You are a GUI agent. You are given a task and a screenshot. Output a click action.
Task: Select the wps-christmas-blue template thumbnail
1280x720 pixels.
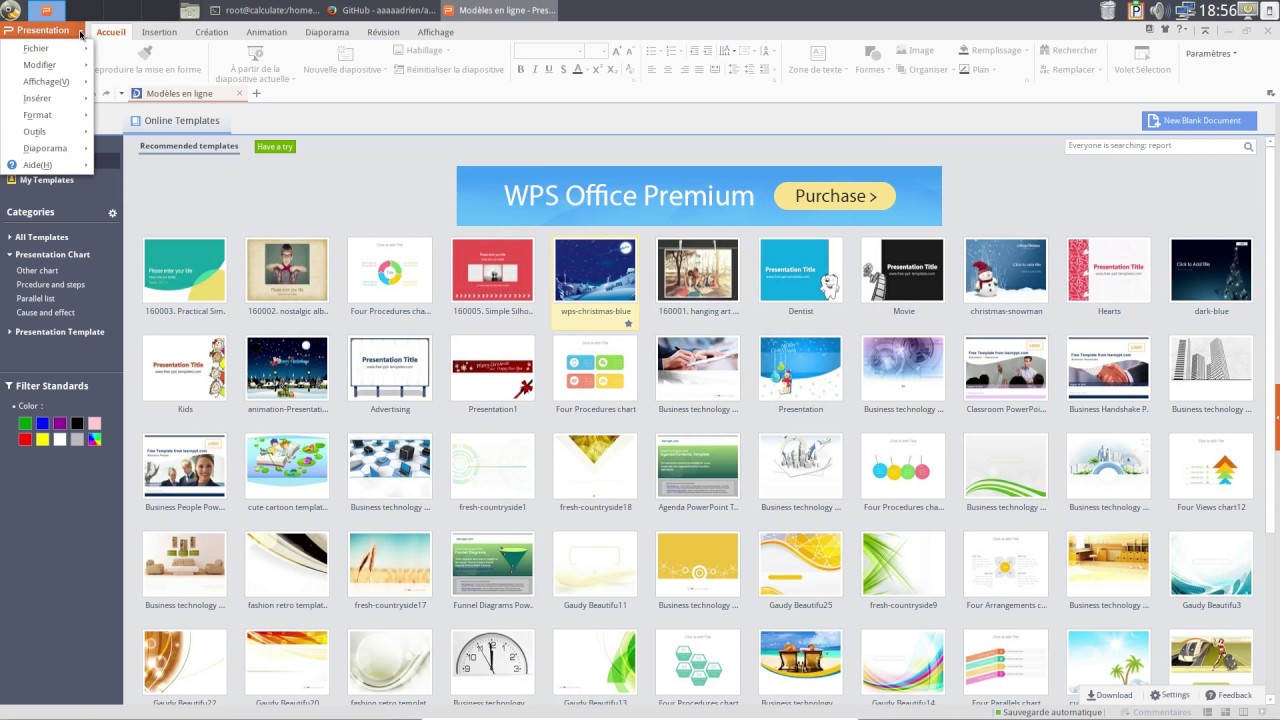point(595,270)
